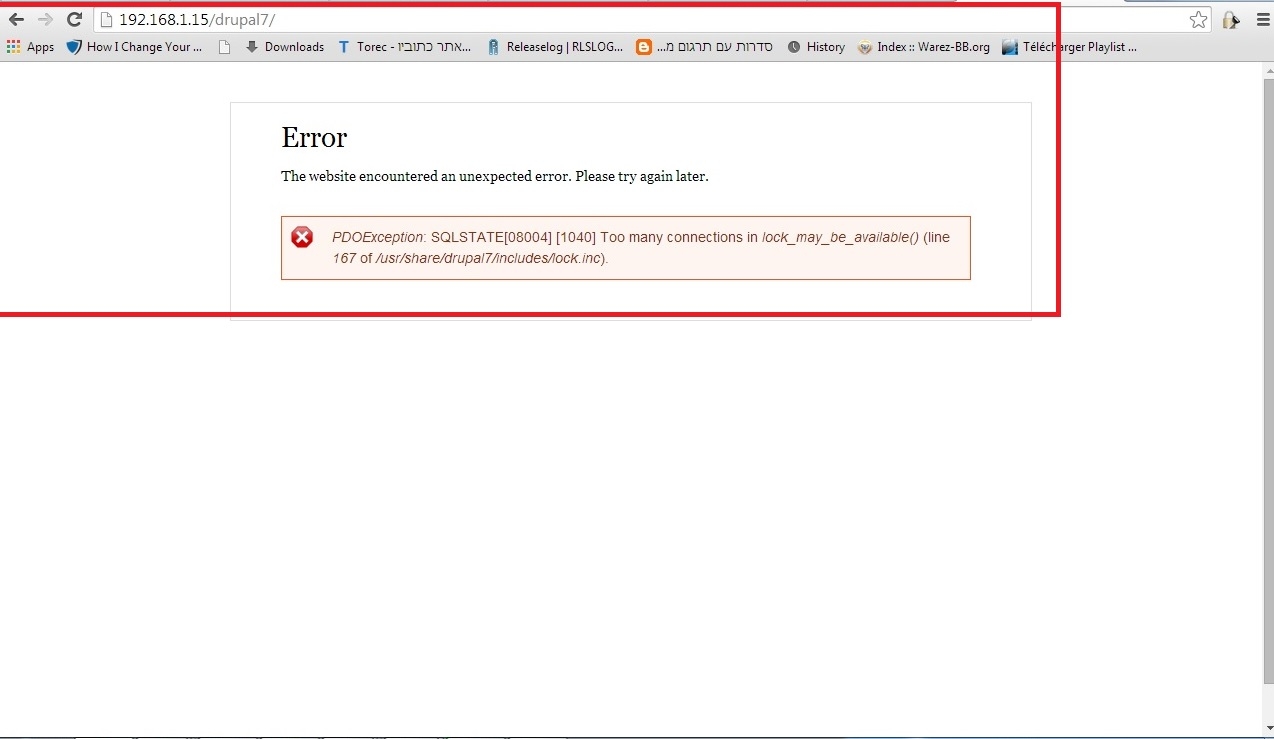
Task: Click the padlock extension icon
Action: coord(1230,20)
